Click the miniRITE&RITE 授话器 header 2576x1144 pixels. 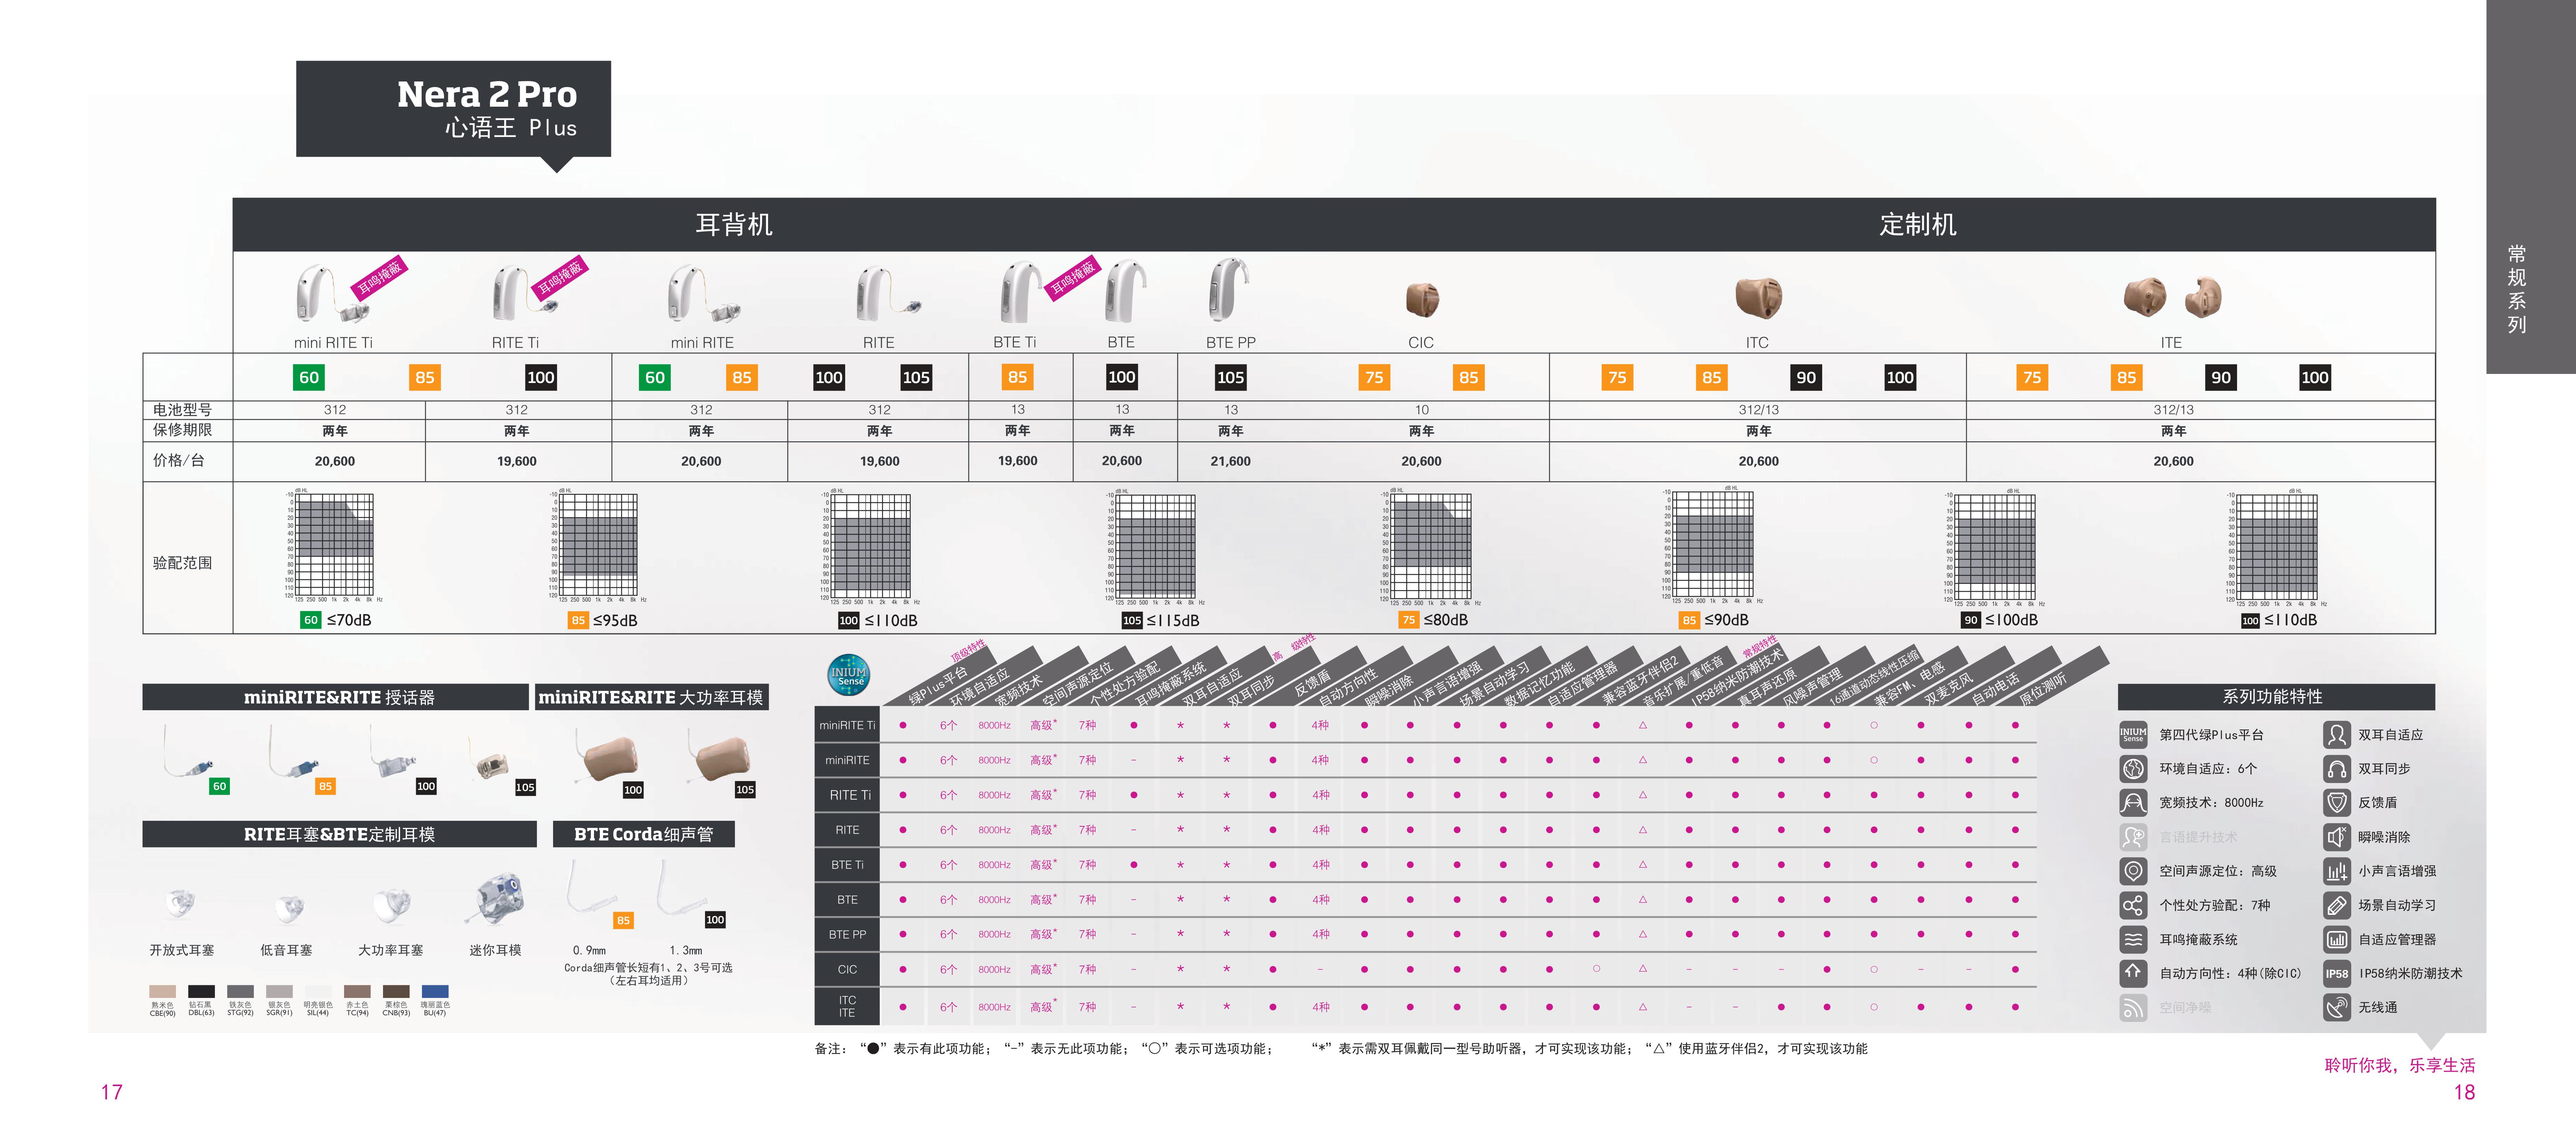(x=335, y=697)
